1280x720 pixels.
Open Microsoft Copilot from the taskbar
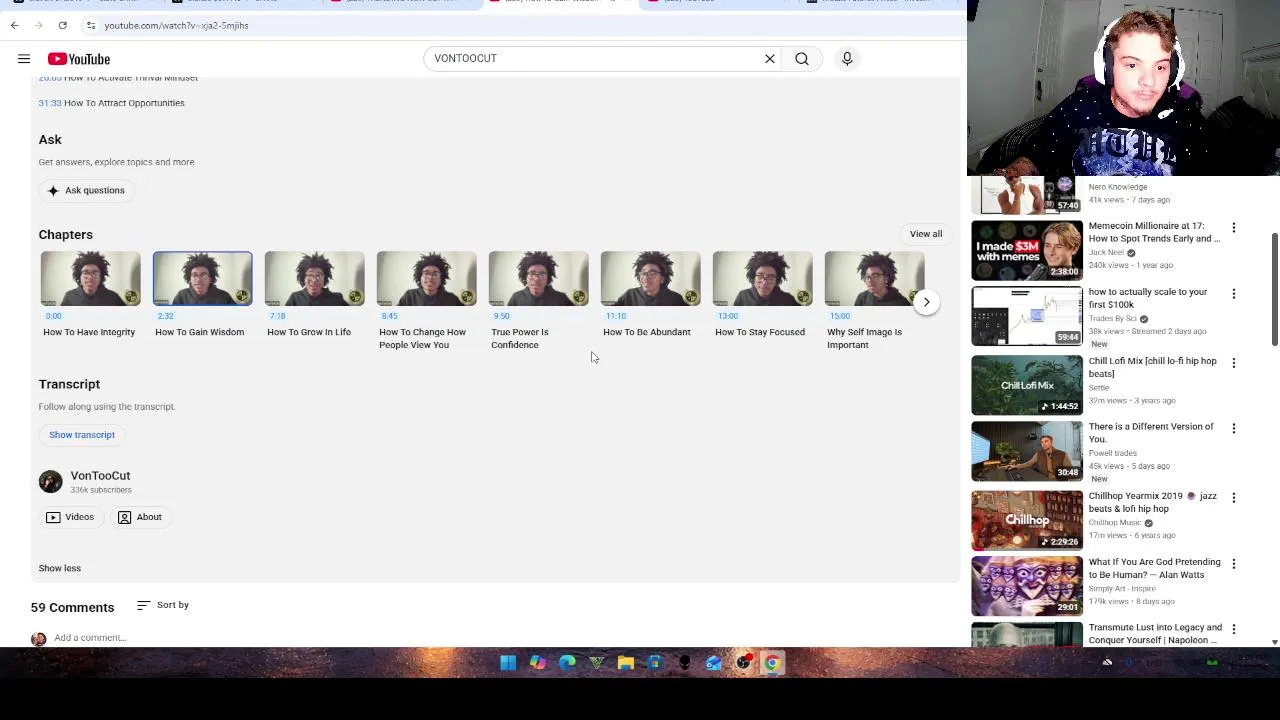click(538, 663)
